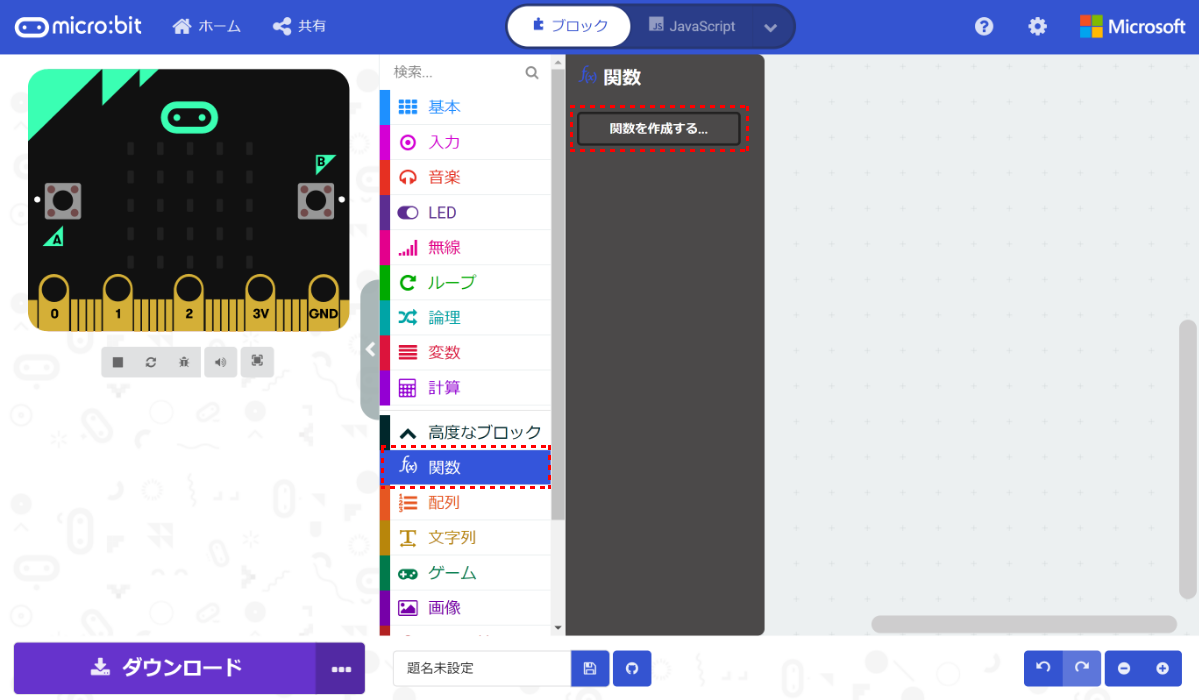Screen dimensions: 1200x700
Task: Open the editor settings gear
Action: click(1037, 26)
